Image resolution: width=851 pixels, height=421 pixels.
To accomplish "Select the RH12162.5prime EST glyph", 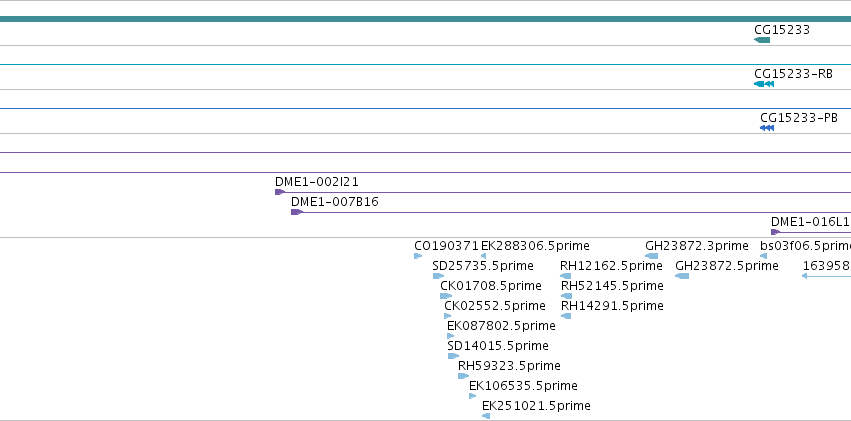I will click(566, 276).
